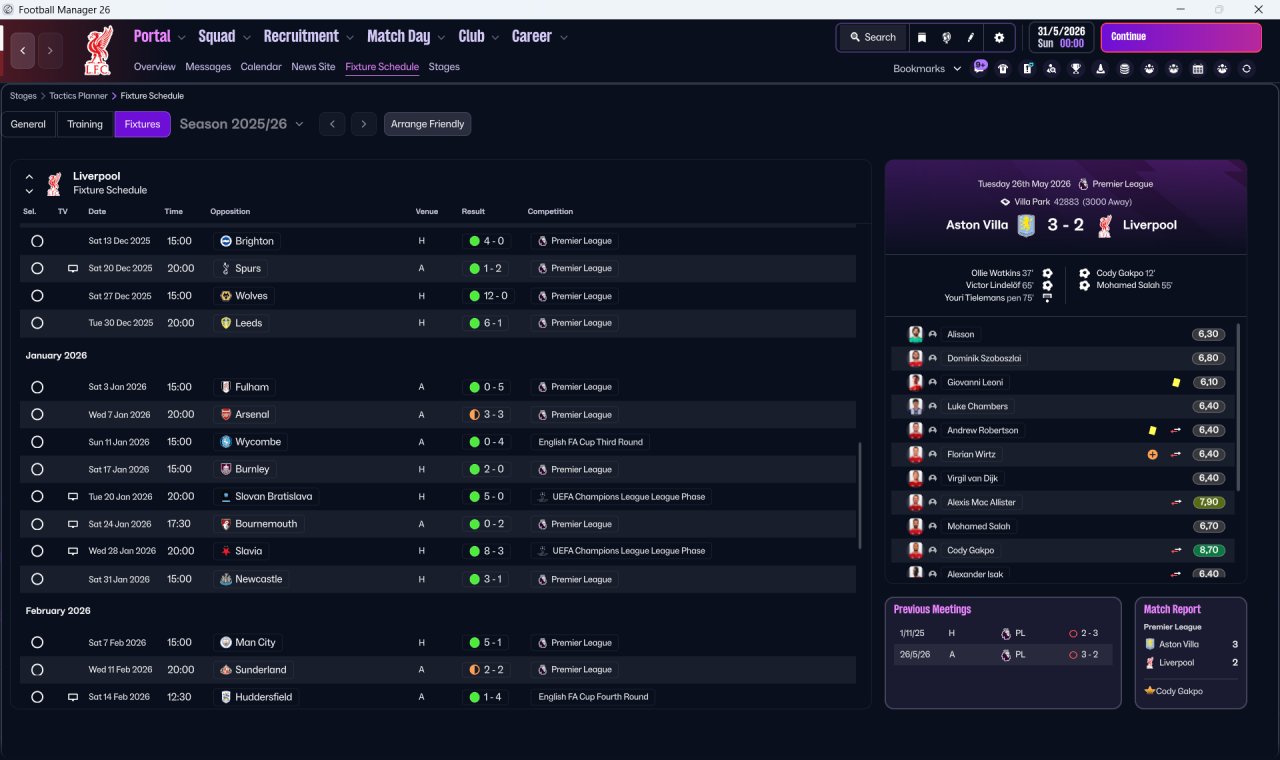Open the News Site submenu item
The height and width of the screenshot is (760, 1280).
pyautogui.click(x=313, y=67)
